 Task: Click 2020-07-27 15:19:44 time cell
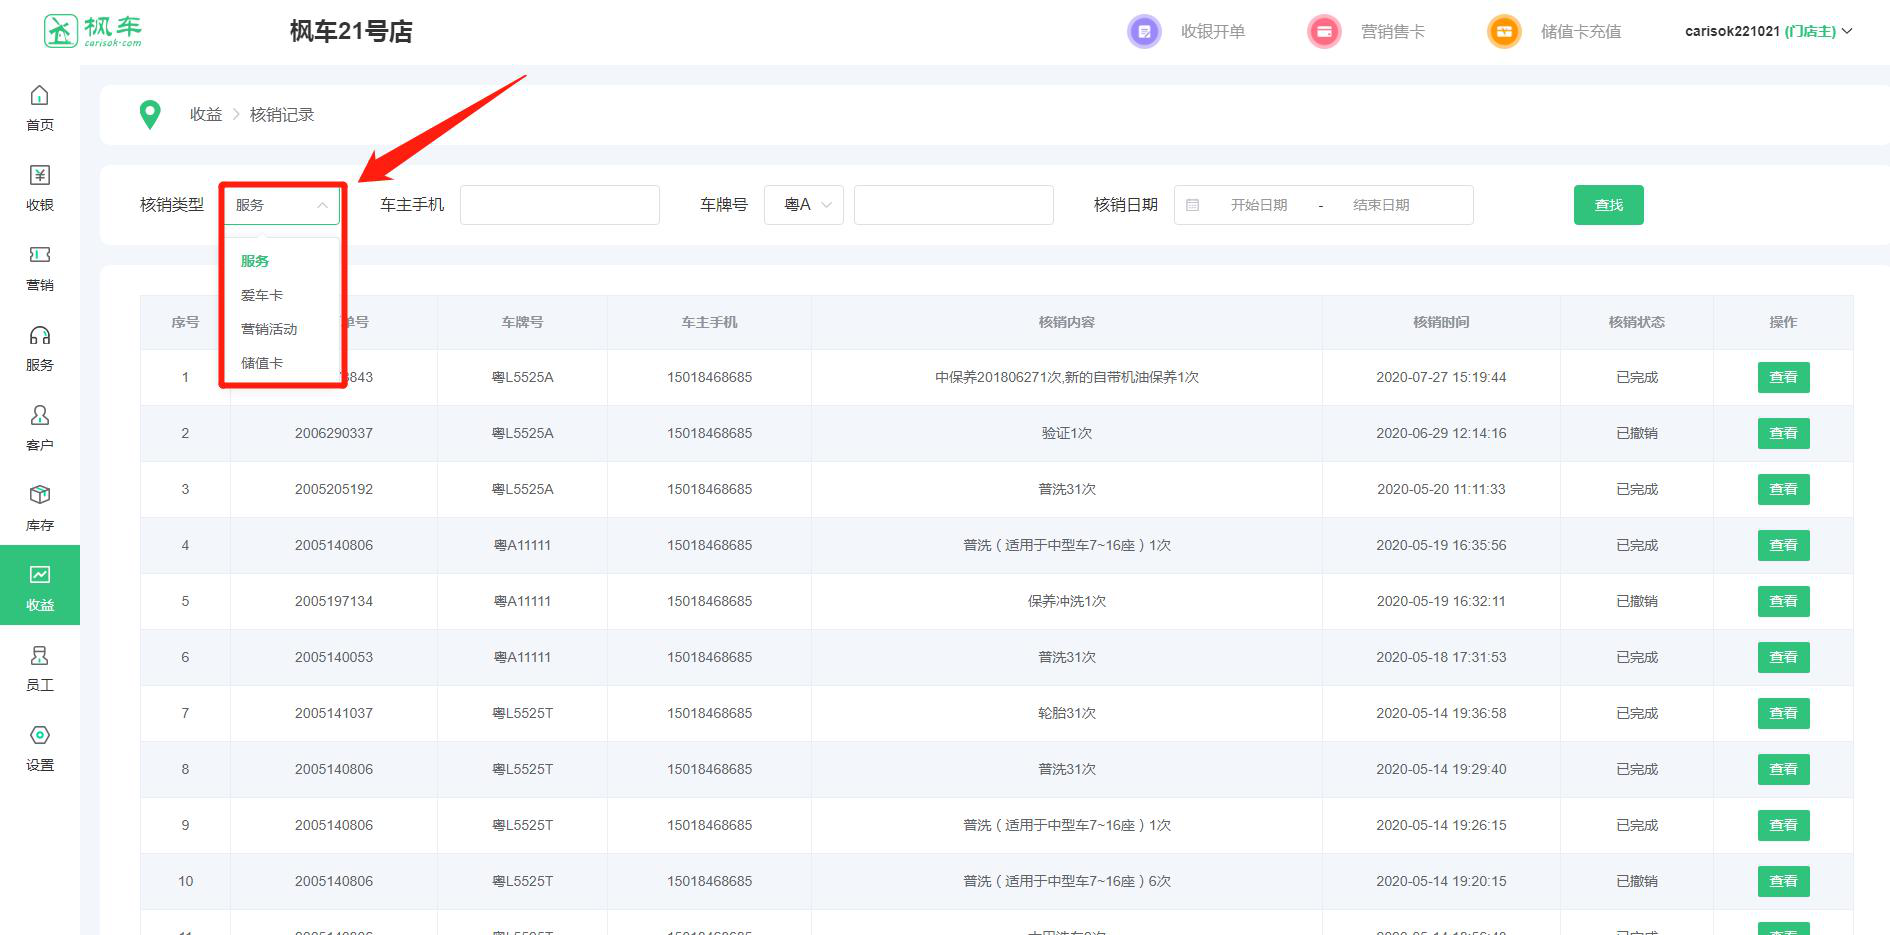click(1441, 377)
